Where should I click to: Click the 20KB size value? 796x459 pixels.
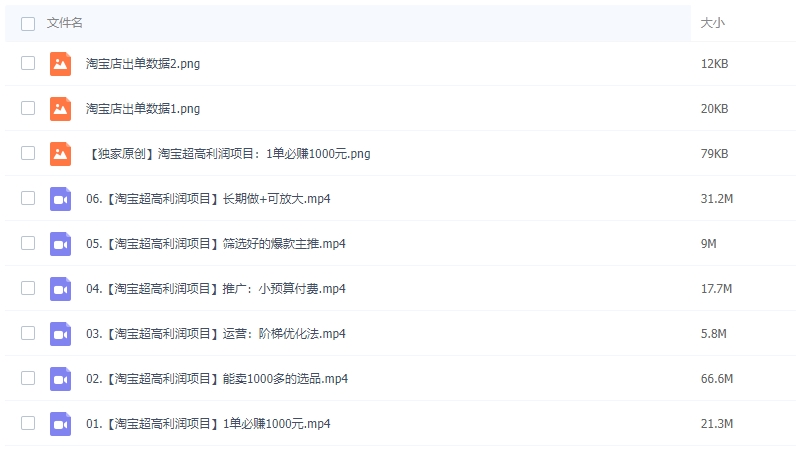point(714,109)
